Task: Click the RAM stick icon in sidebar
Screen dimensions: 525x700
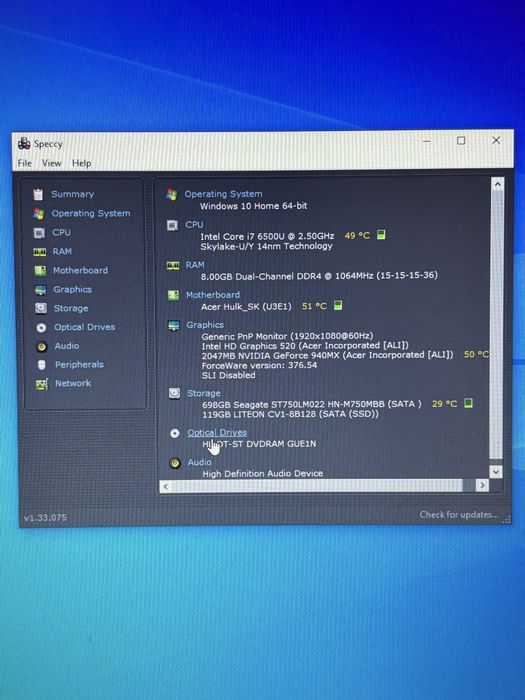Action: [40, 252]
